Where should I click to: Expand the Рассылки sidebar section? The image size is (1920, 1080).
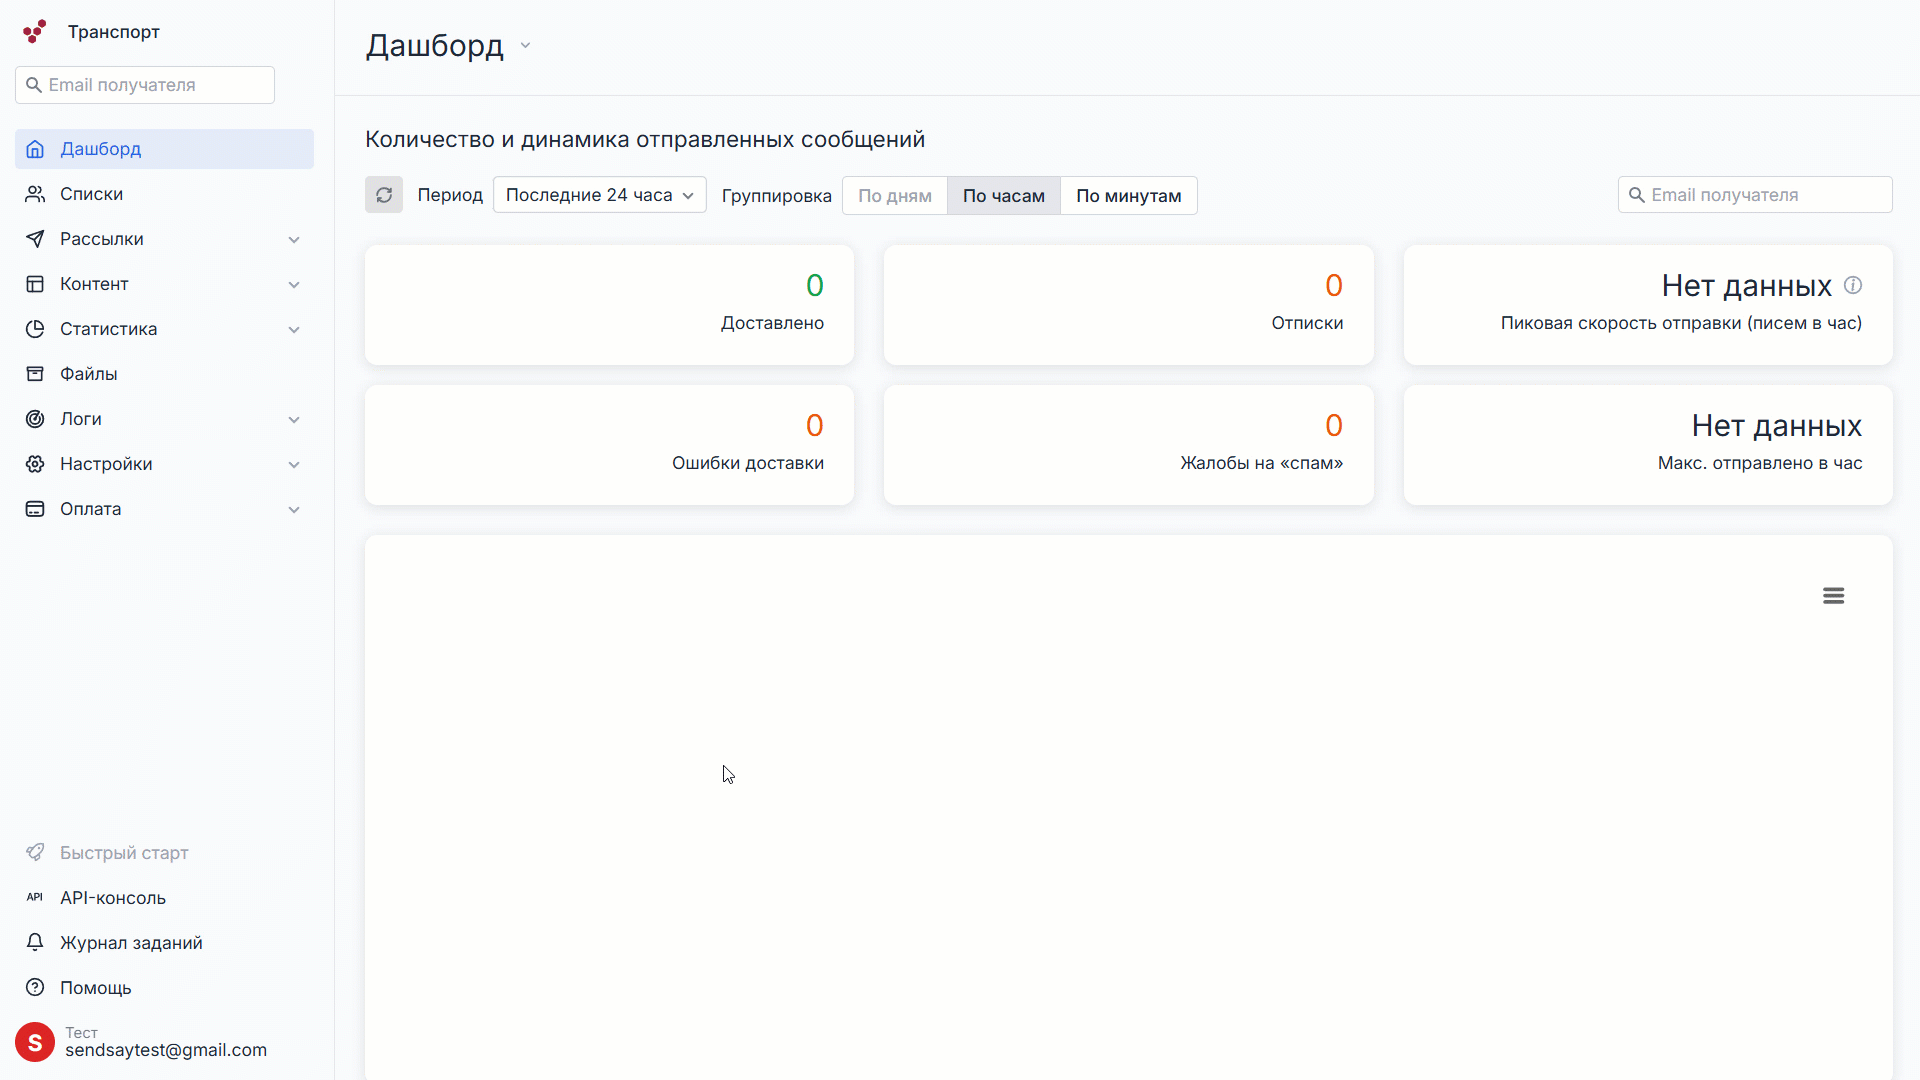click(x=294, y=239)
